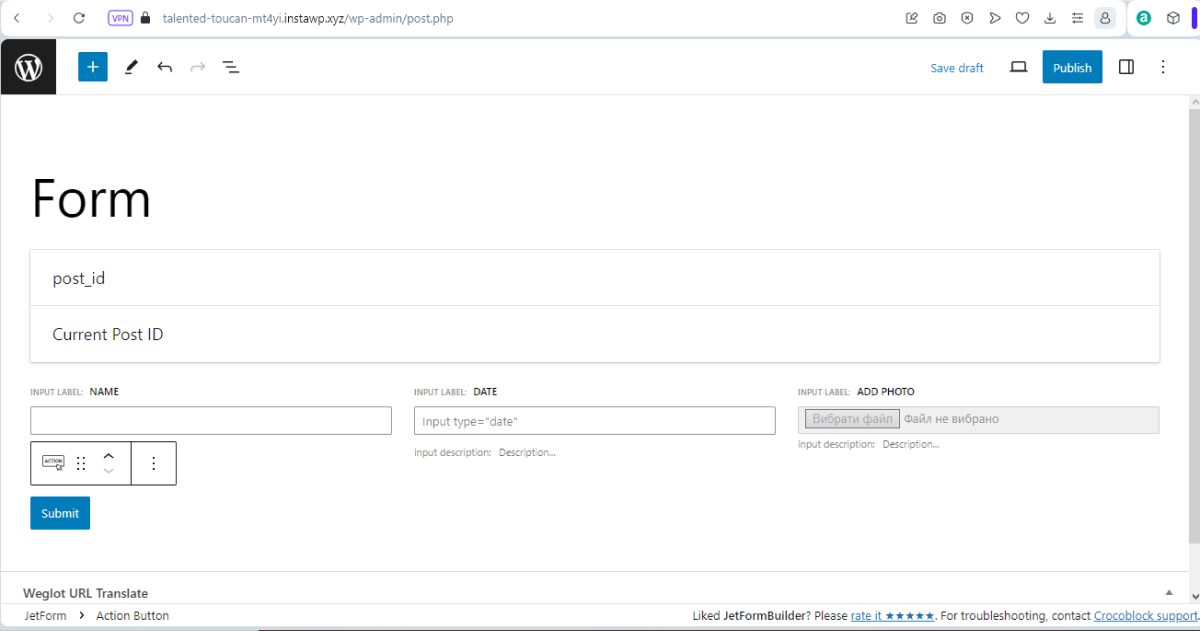
Task: Preview the form in device view
Action: [1018, 66]
